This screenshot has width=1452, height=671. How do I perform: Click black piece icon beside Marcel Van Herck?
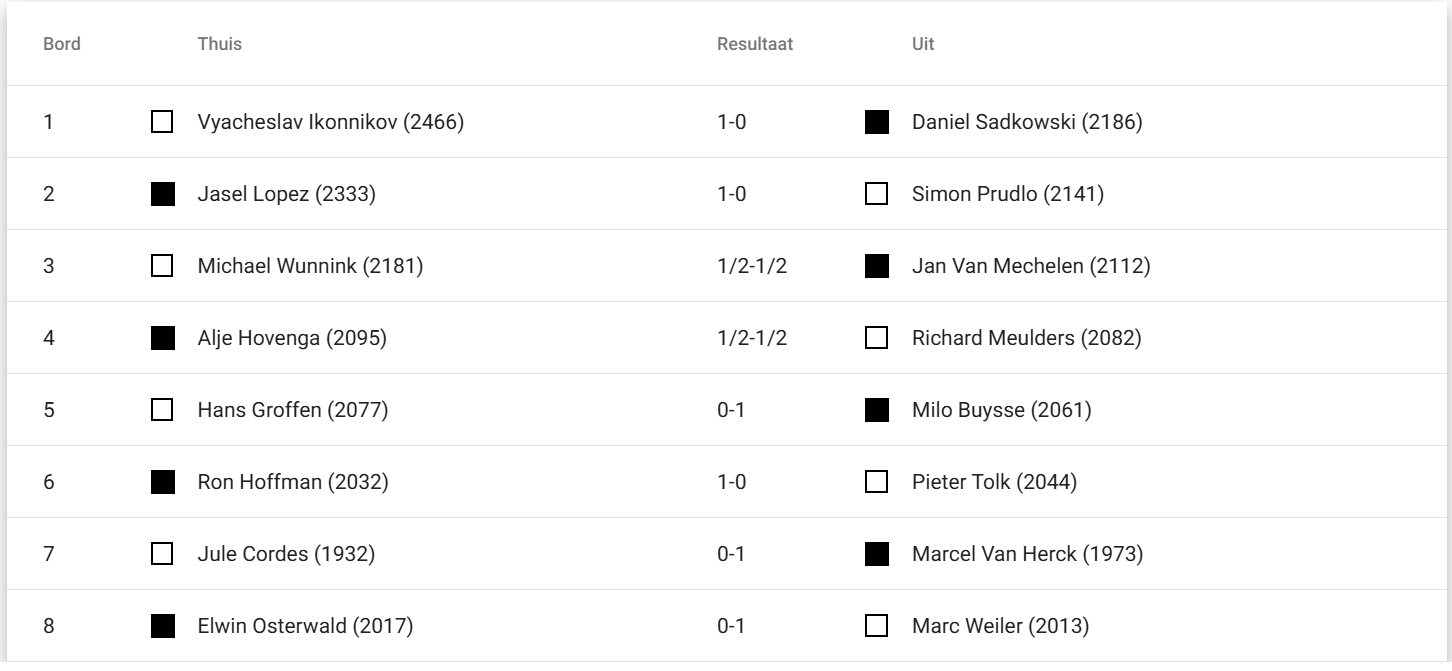[876, 554]
